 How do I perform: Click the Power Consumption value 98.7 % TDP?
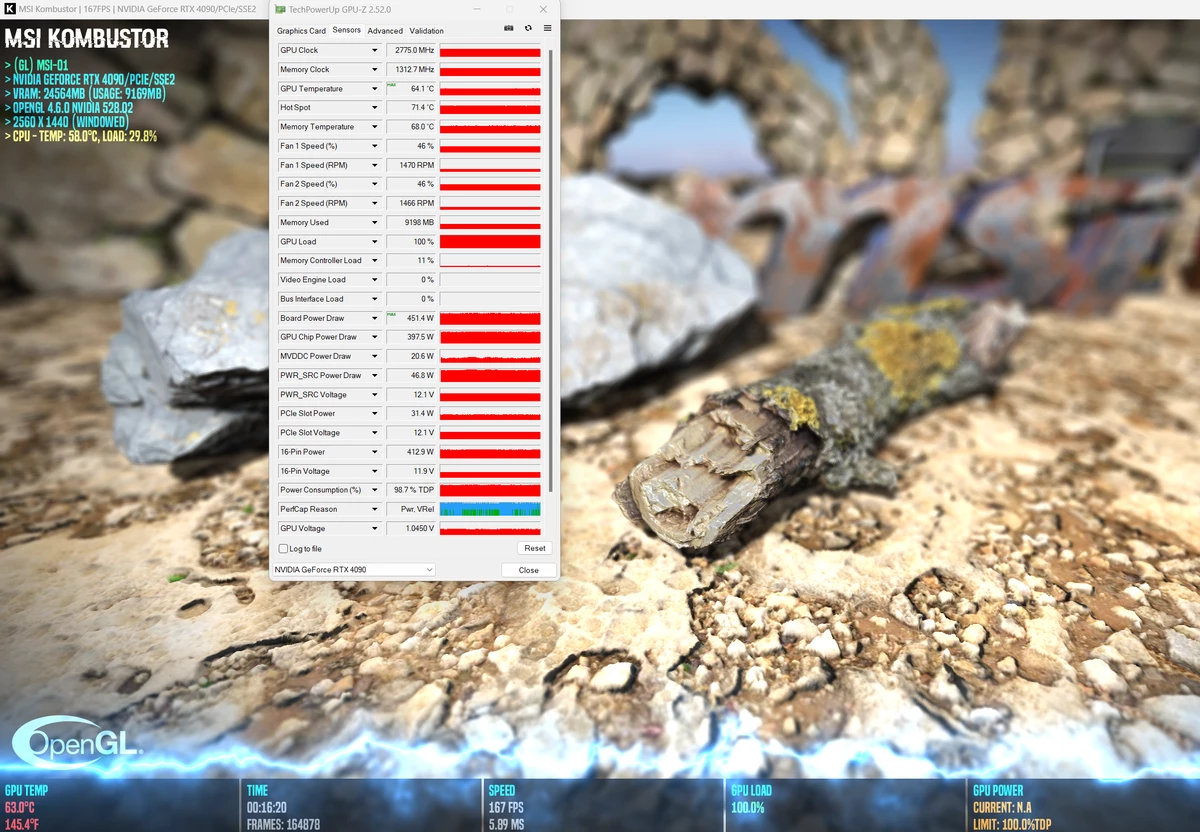tap(411, 490)
